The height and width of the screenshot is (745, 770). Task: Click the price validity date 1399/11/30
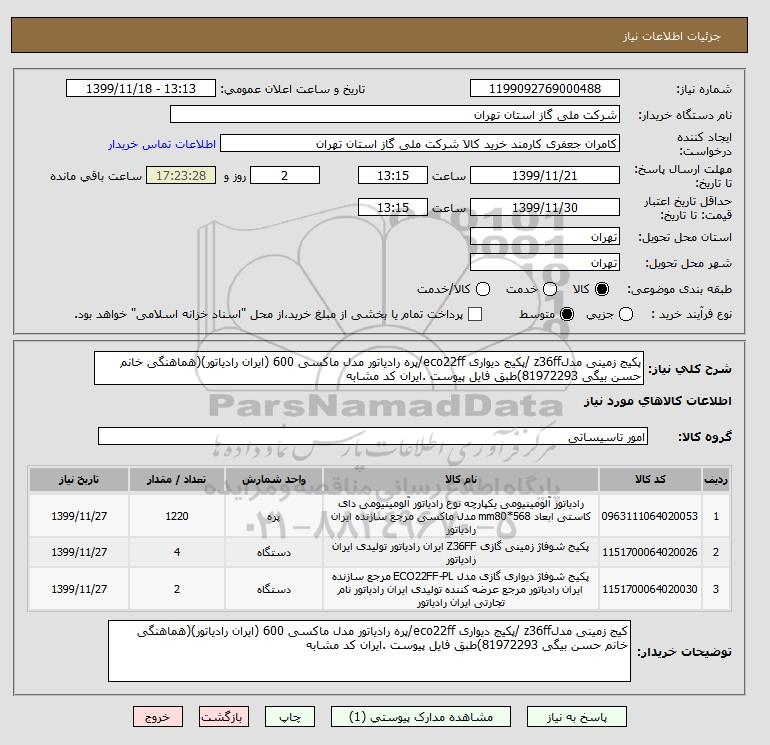pos(545,207)
